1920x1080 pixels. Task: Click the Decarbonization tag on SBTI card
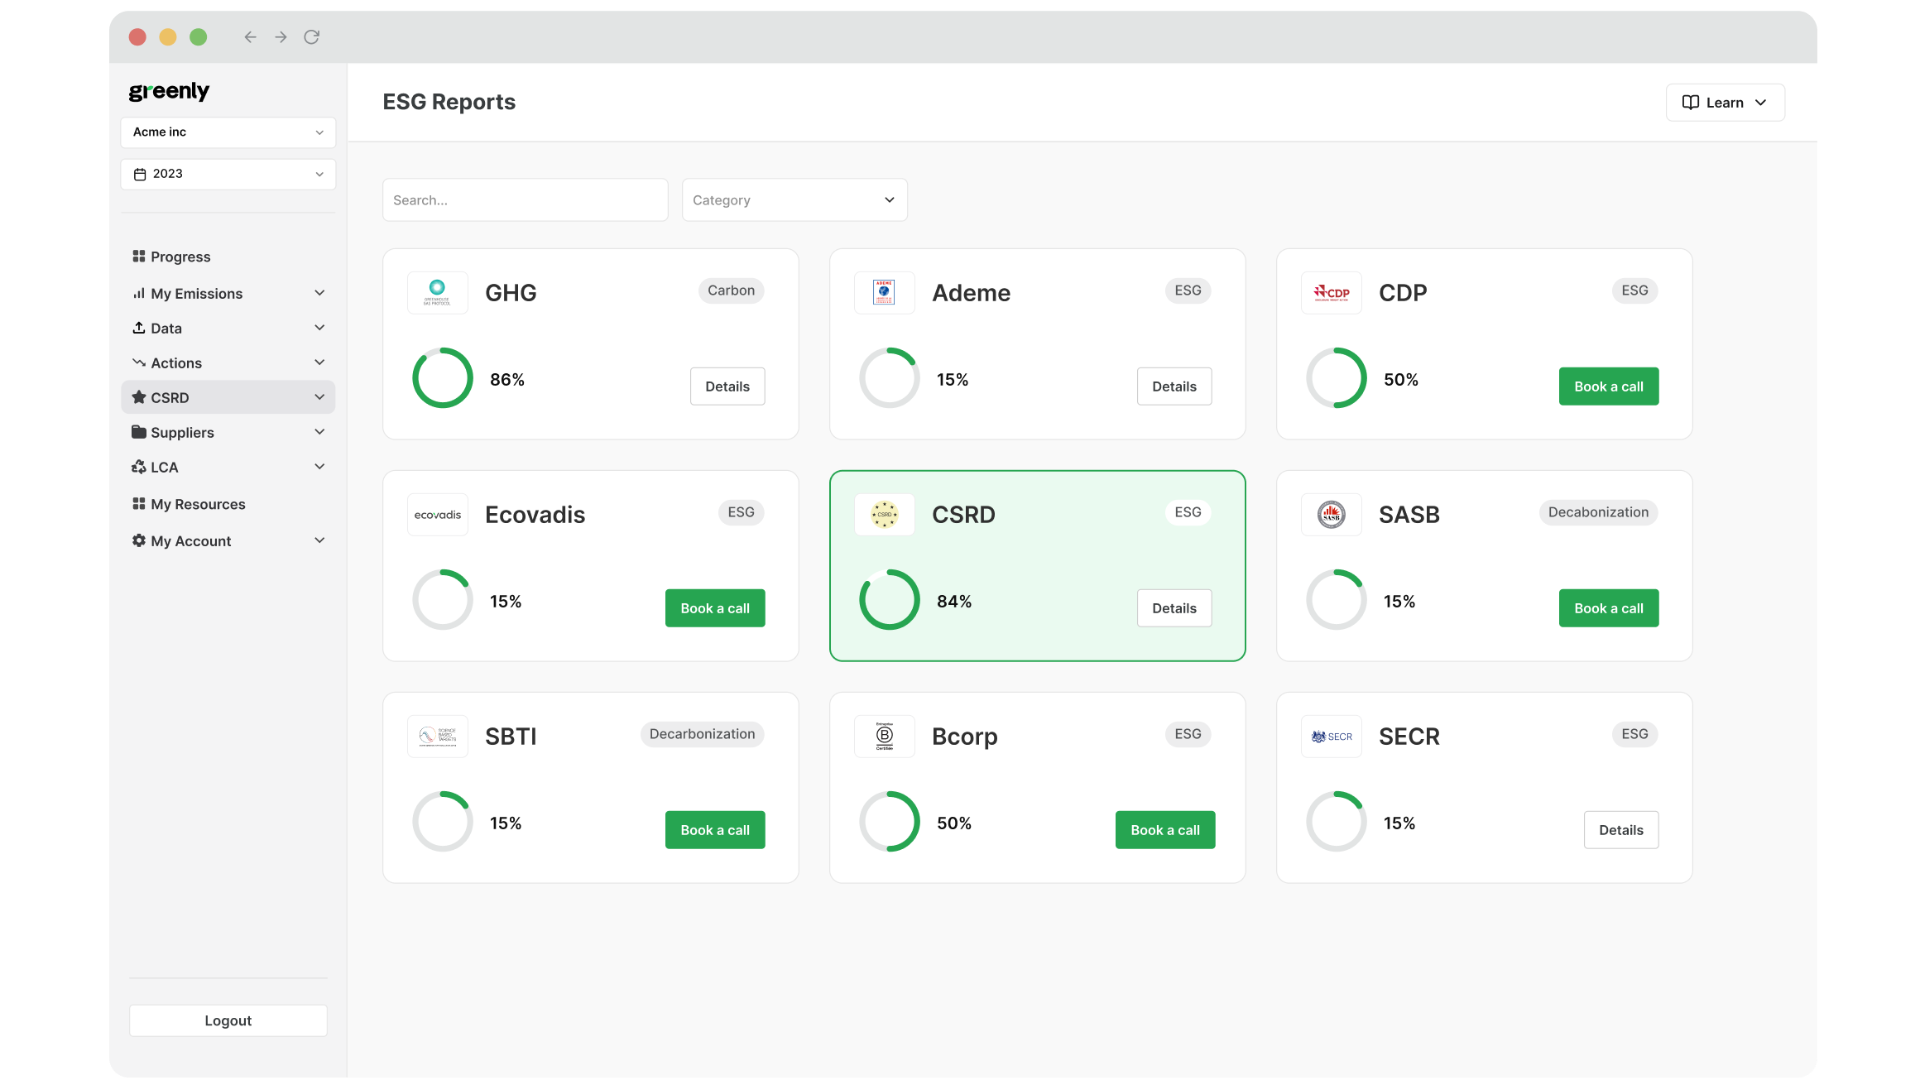702,734
